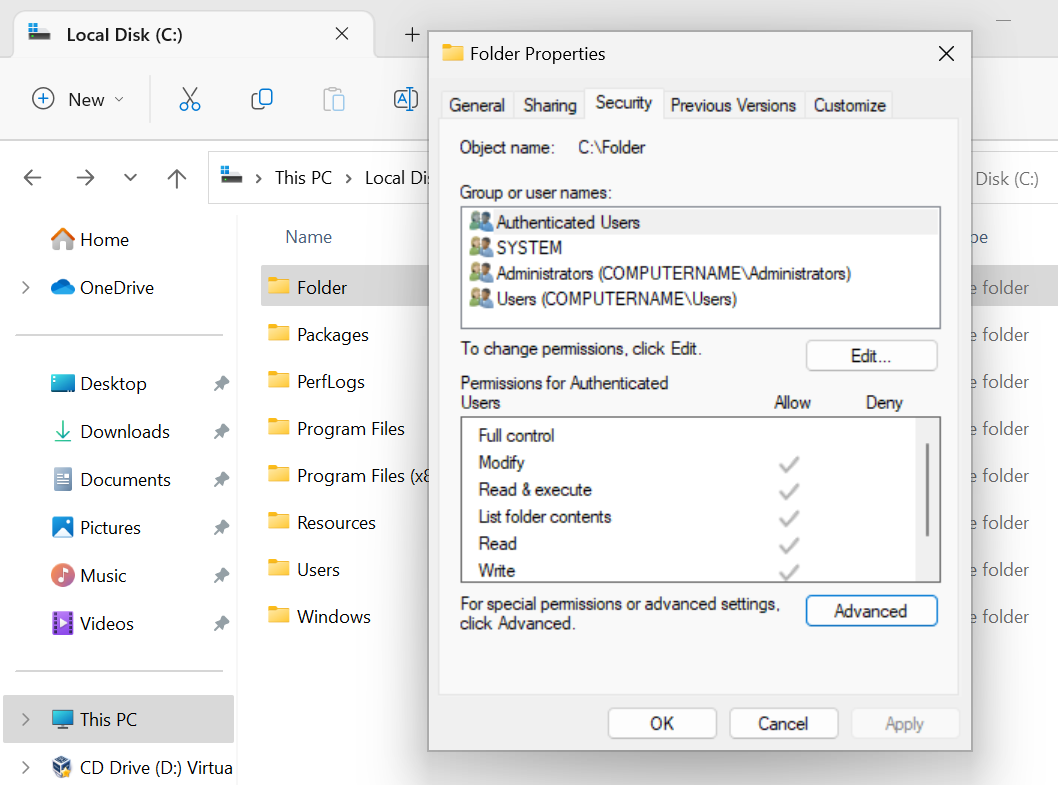Open the Sharing tab
Viewport: 1058px width, 785px height.
click(x=550, y=105)
